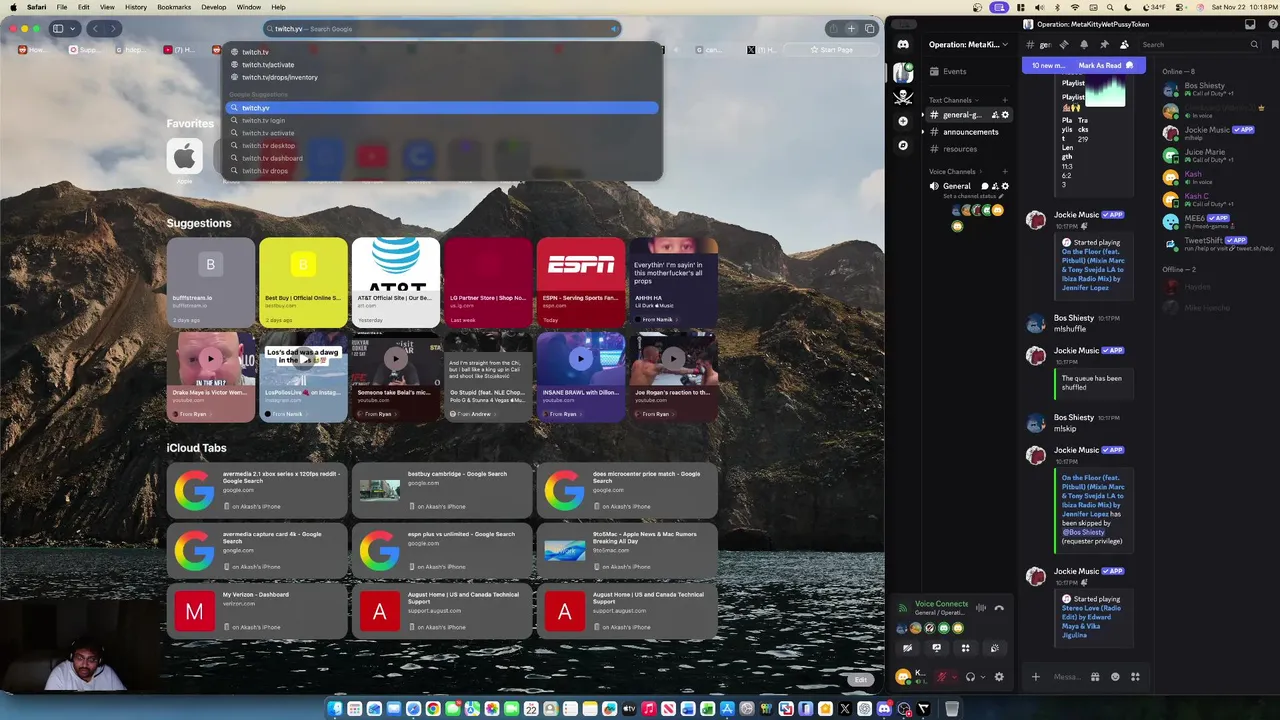Open the Stereo Love song link in Discord
The width and height of the screenshot is (1280, 720).
1093,621
